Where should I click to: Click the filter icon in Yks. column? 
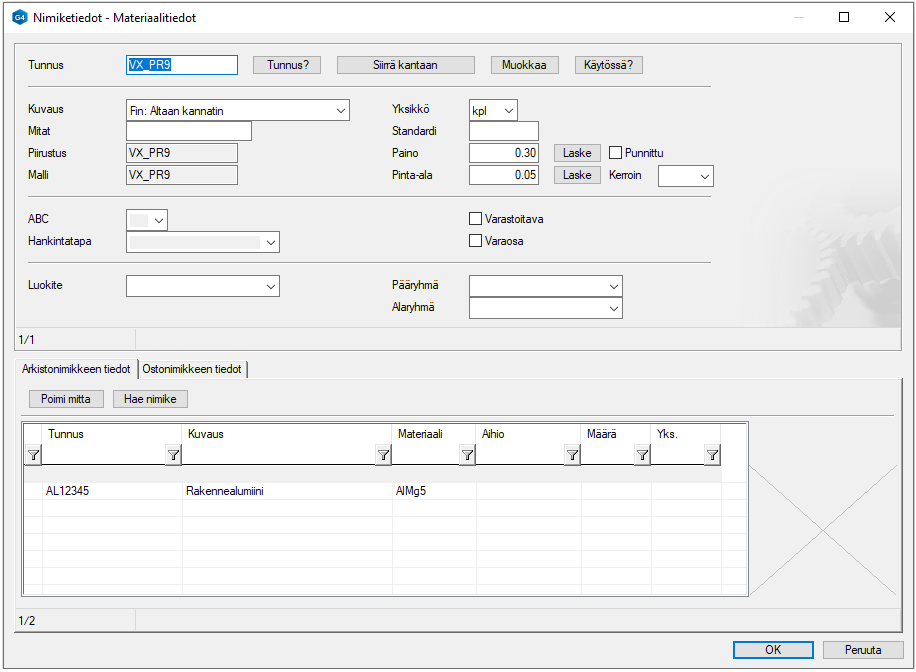(x=712, y=455)
